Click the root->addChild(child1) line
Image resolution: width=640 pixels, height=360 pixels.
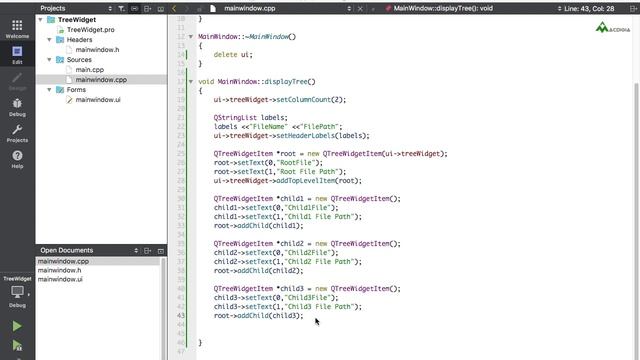pyautogui.click(x=259, y=226)
